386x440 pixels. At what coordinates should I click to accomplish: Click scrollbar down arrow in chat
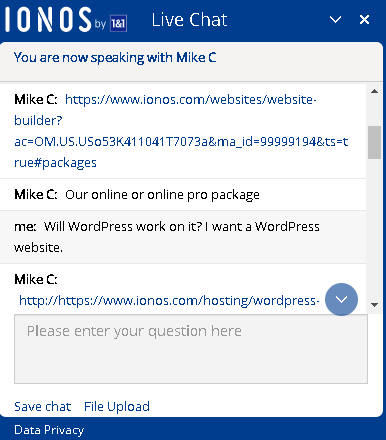(x=374, y=305)
